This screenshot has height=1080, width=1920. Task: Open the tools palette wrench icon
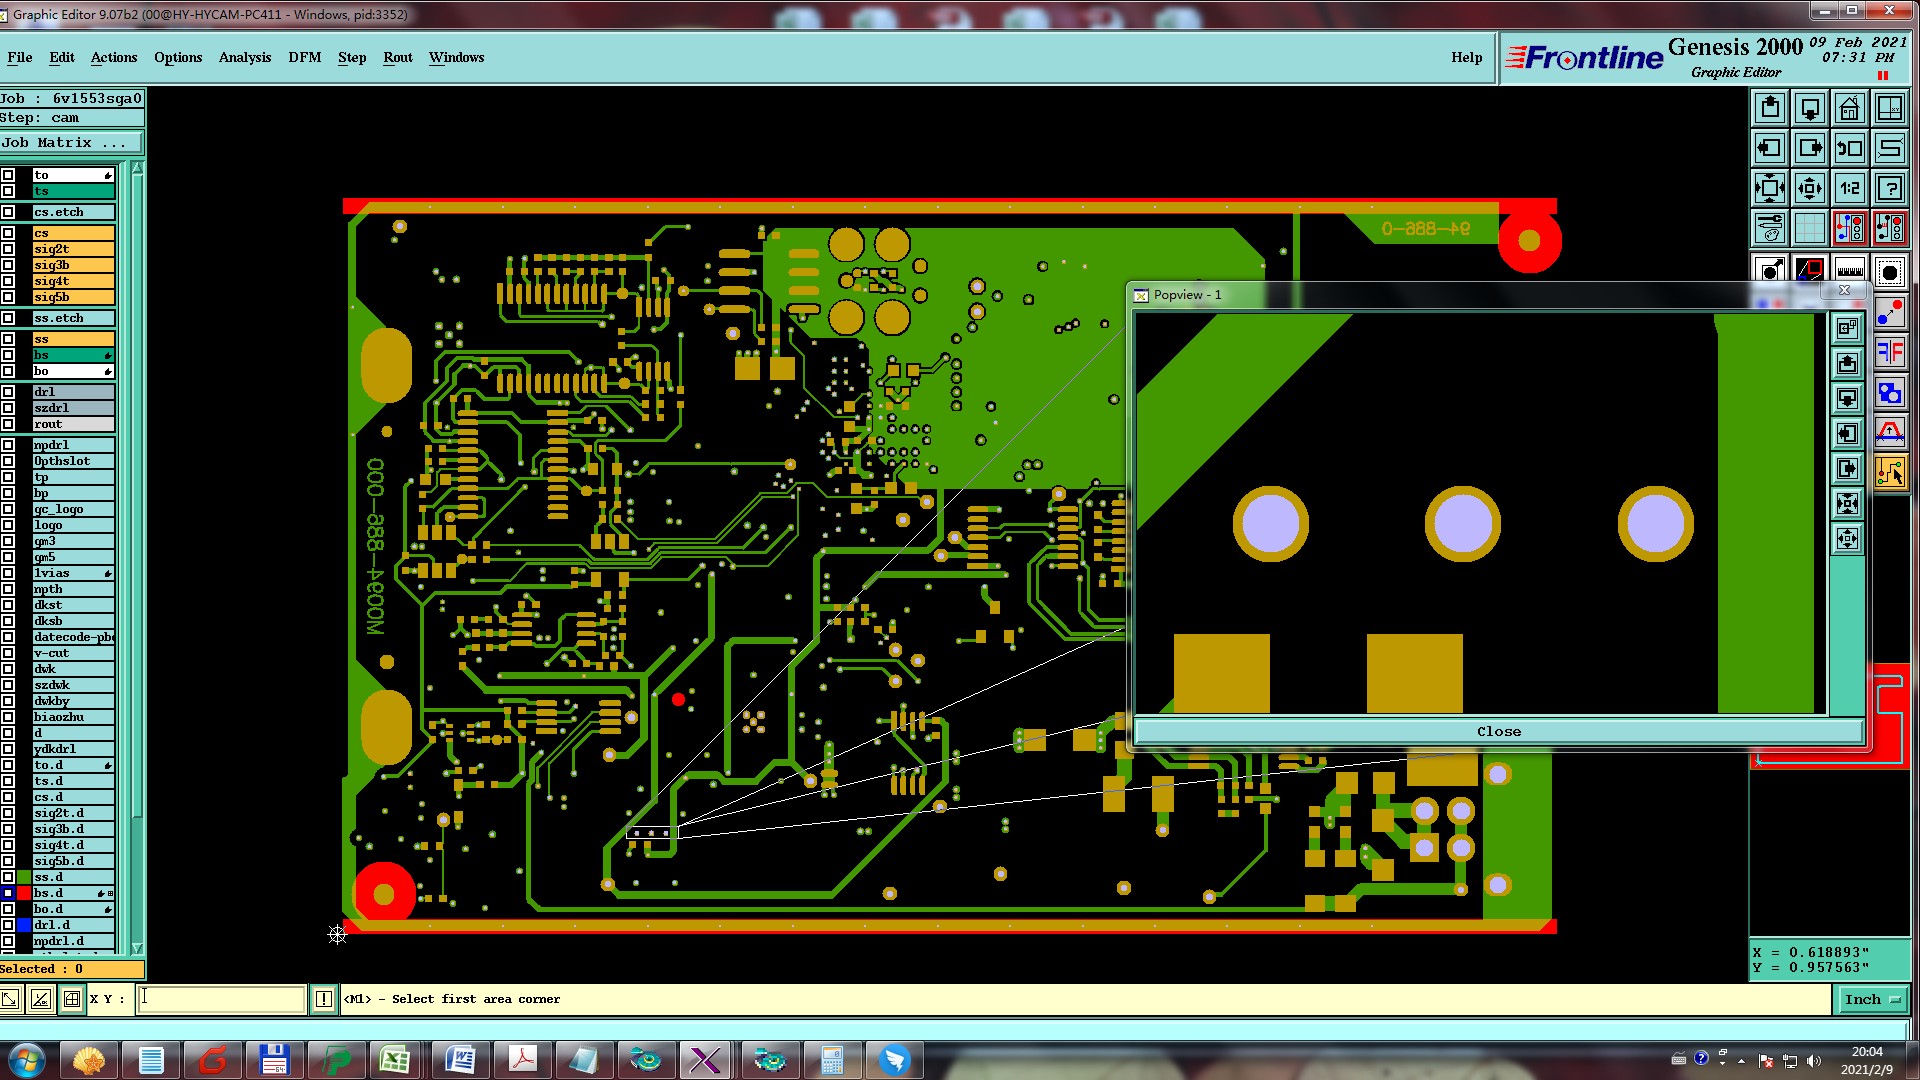1769,228
